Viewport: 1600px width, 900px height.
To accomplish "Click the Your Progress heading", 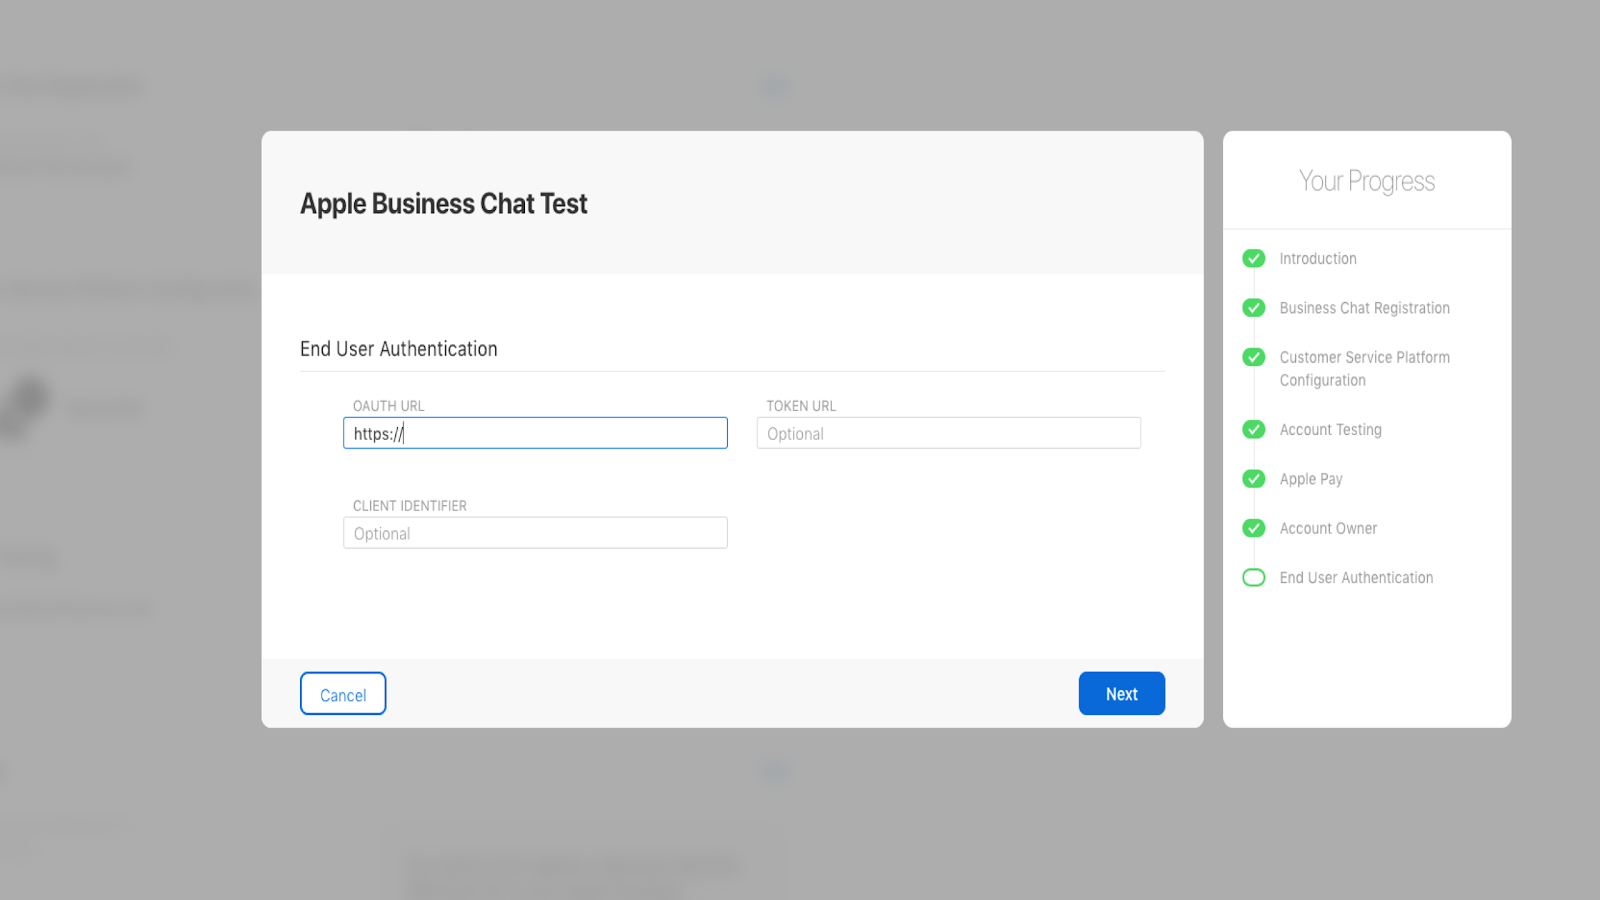I will point(1366,181).
